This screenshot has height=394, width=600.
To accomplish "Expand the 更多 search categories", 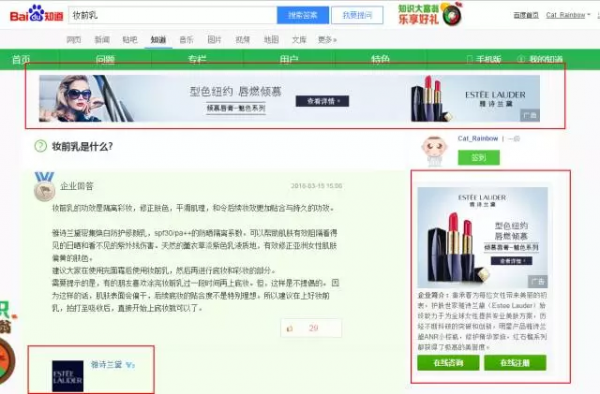I will [x=327, y=39].
